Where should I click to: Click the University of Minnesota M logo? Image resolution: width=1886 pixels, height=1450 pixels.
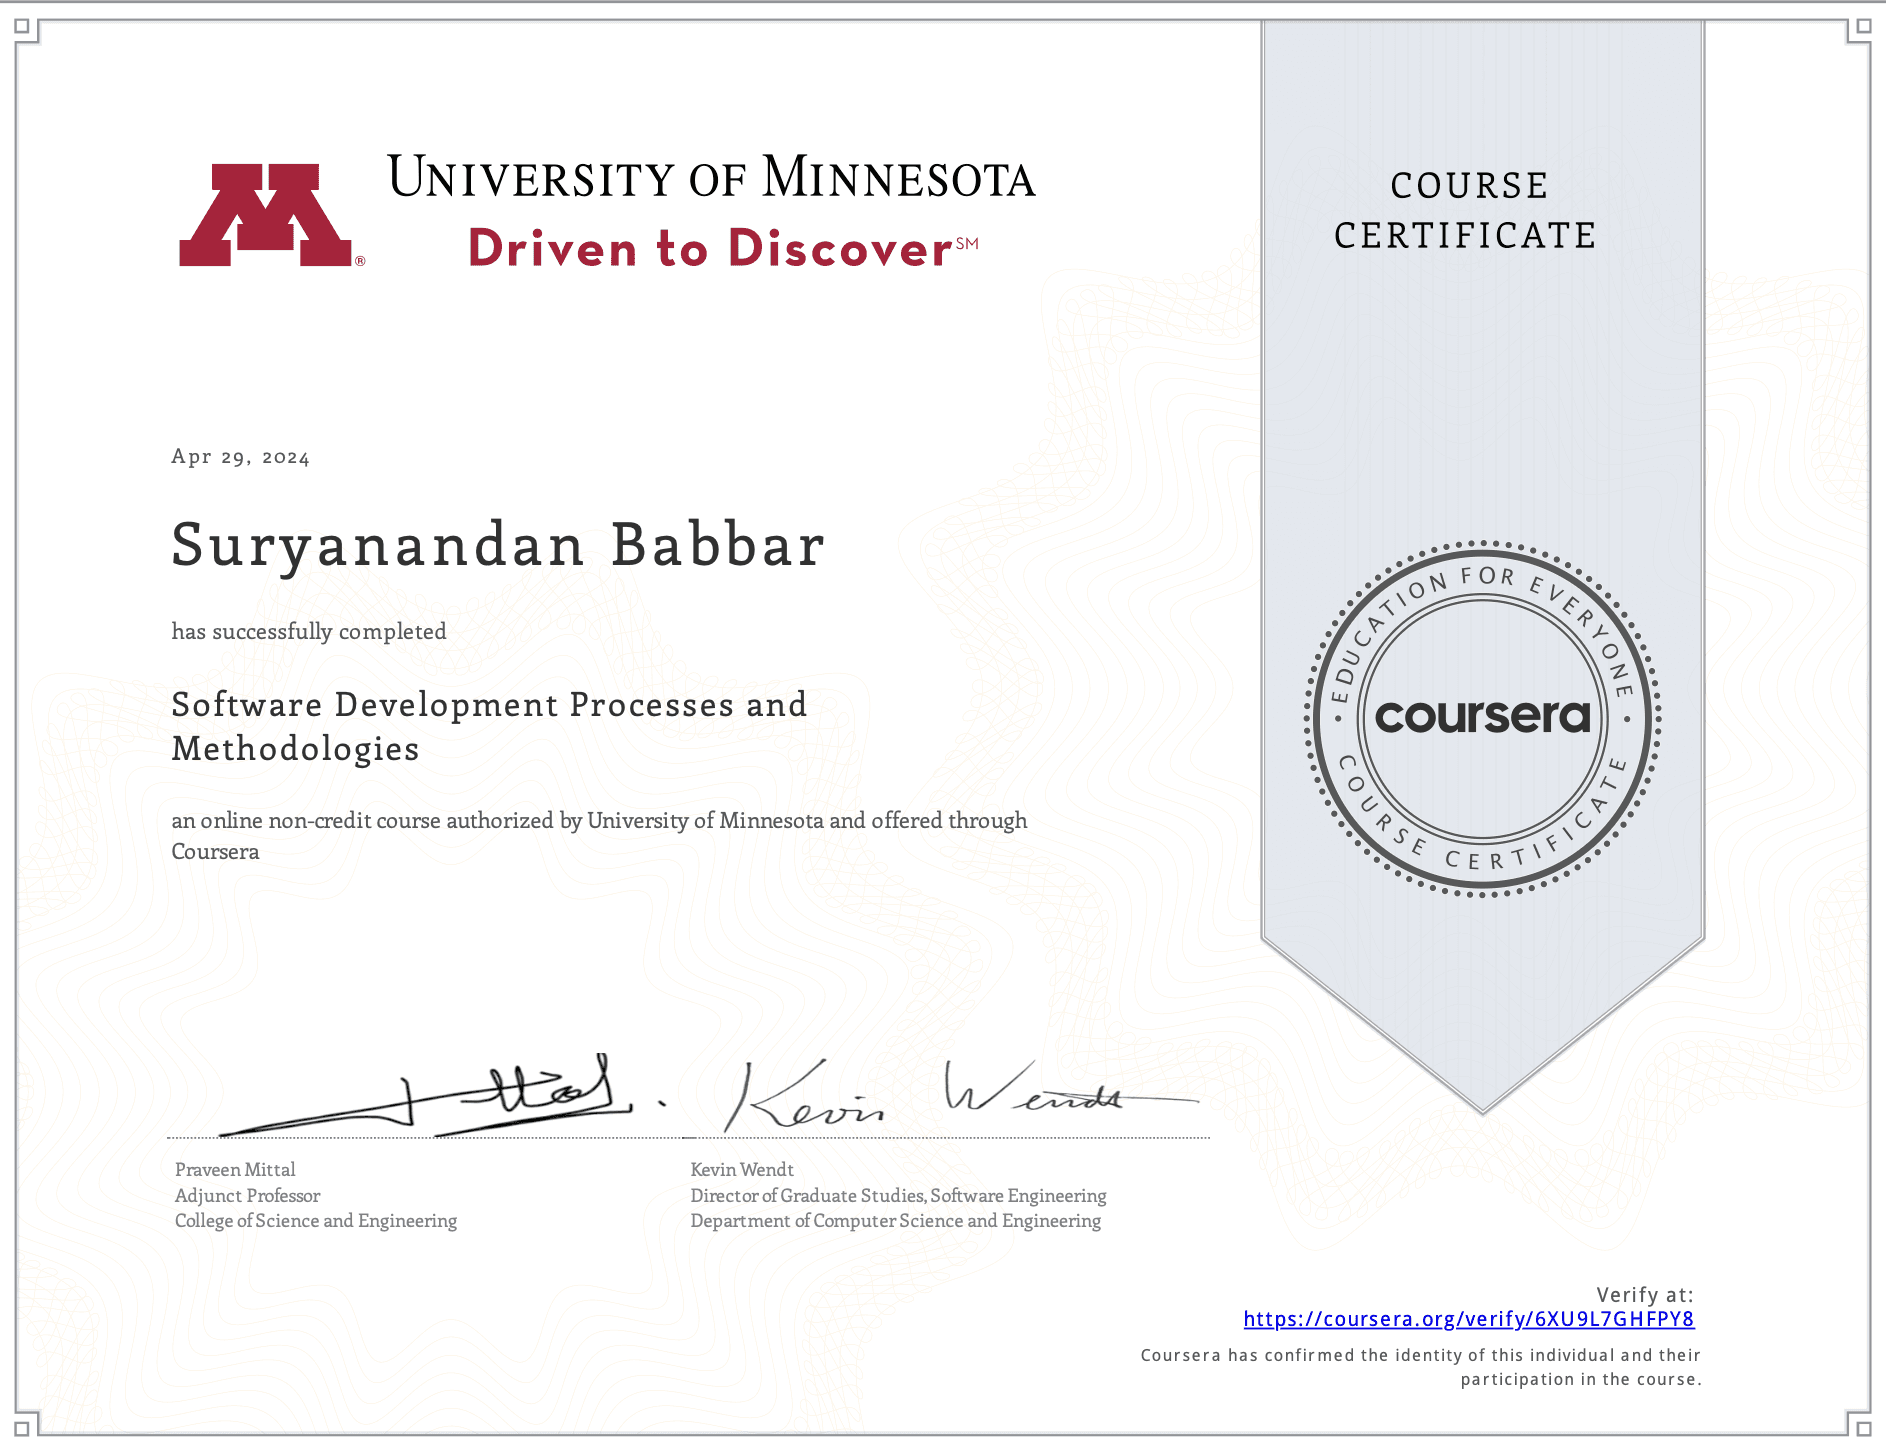tap(270, 215)
